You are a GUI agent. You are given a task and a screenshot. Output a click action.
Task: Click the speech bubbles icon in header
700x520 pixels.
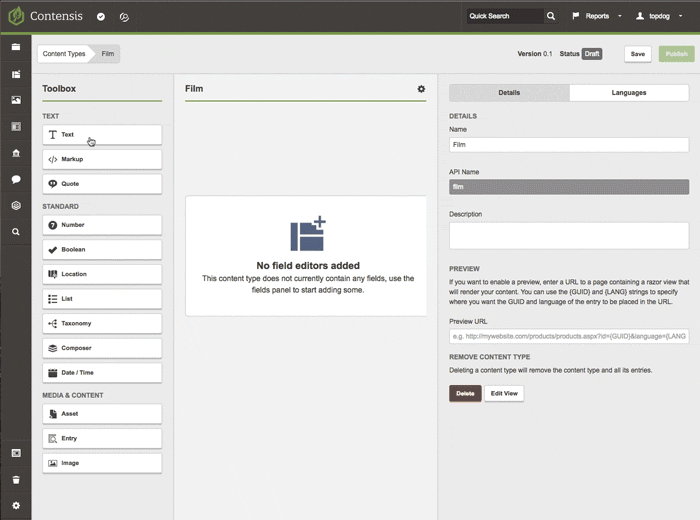[124, 17]
